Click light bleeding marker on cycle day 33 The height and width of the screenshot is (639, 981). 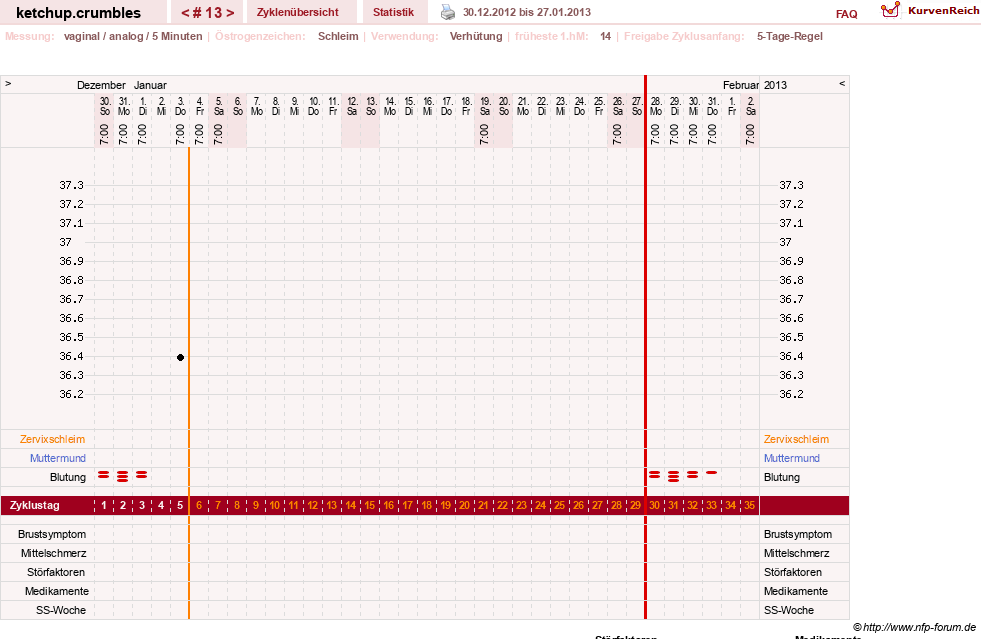tap(711, 473)
